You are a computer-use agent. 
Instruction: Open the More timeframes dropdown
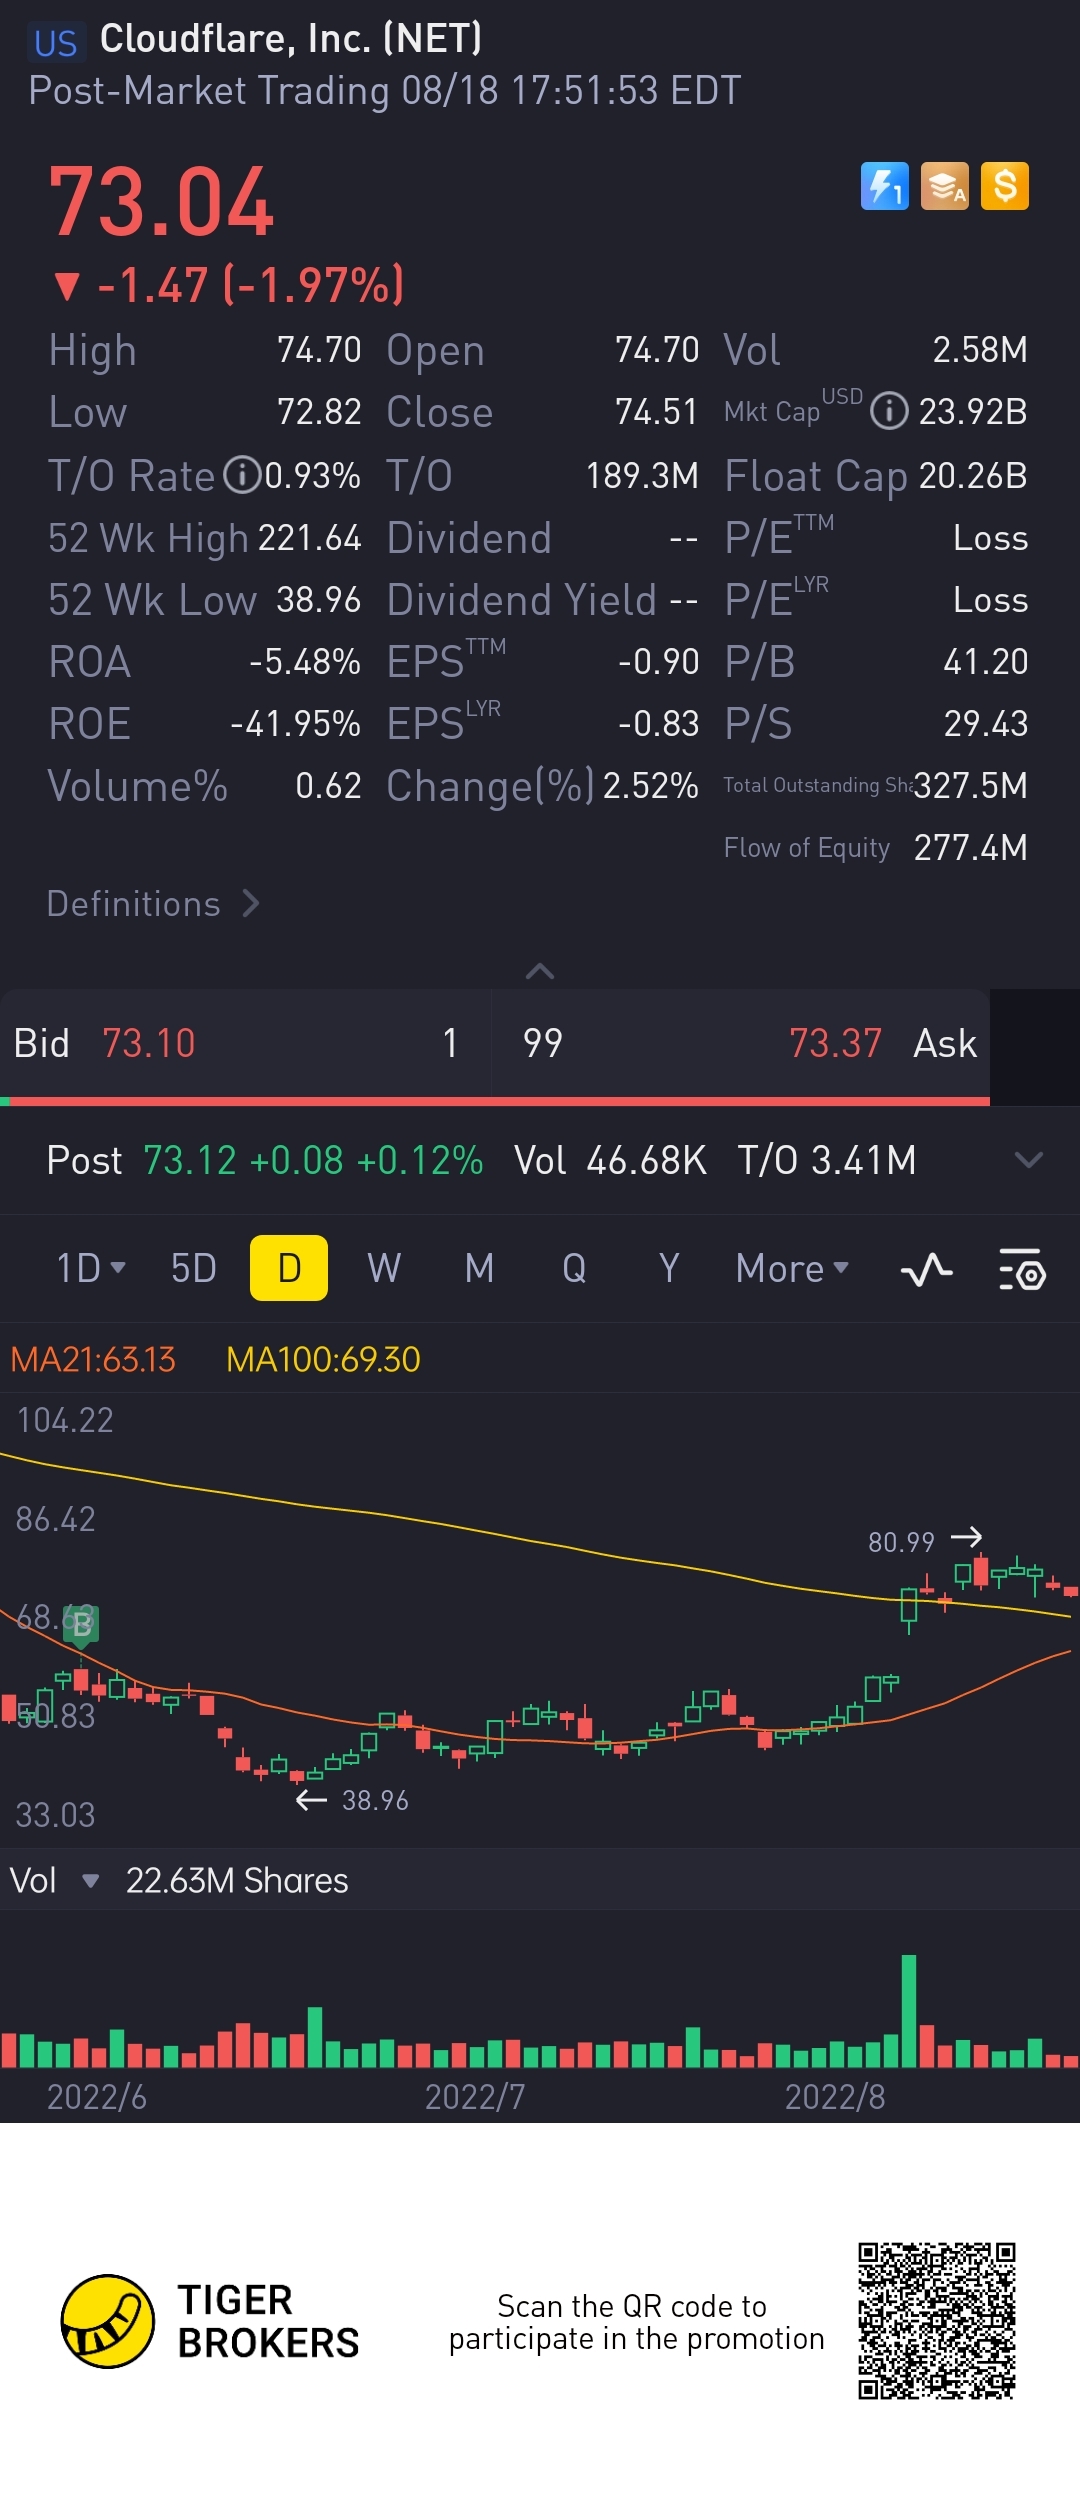pos(792,1268)
